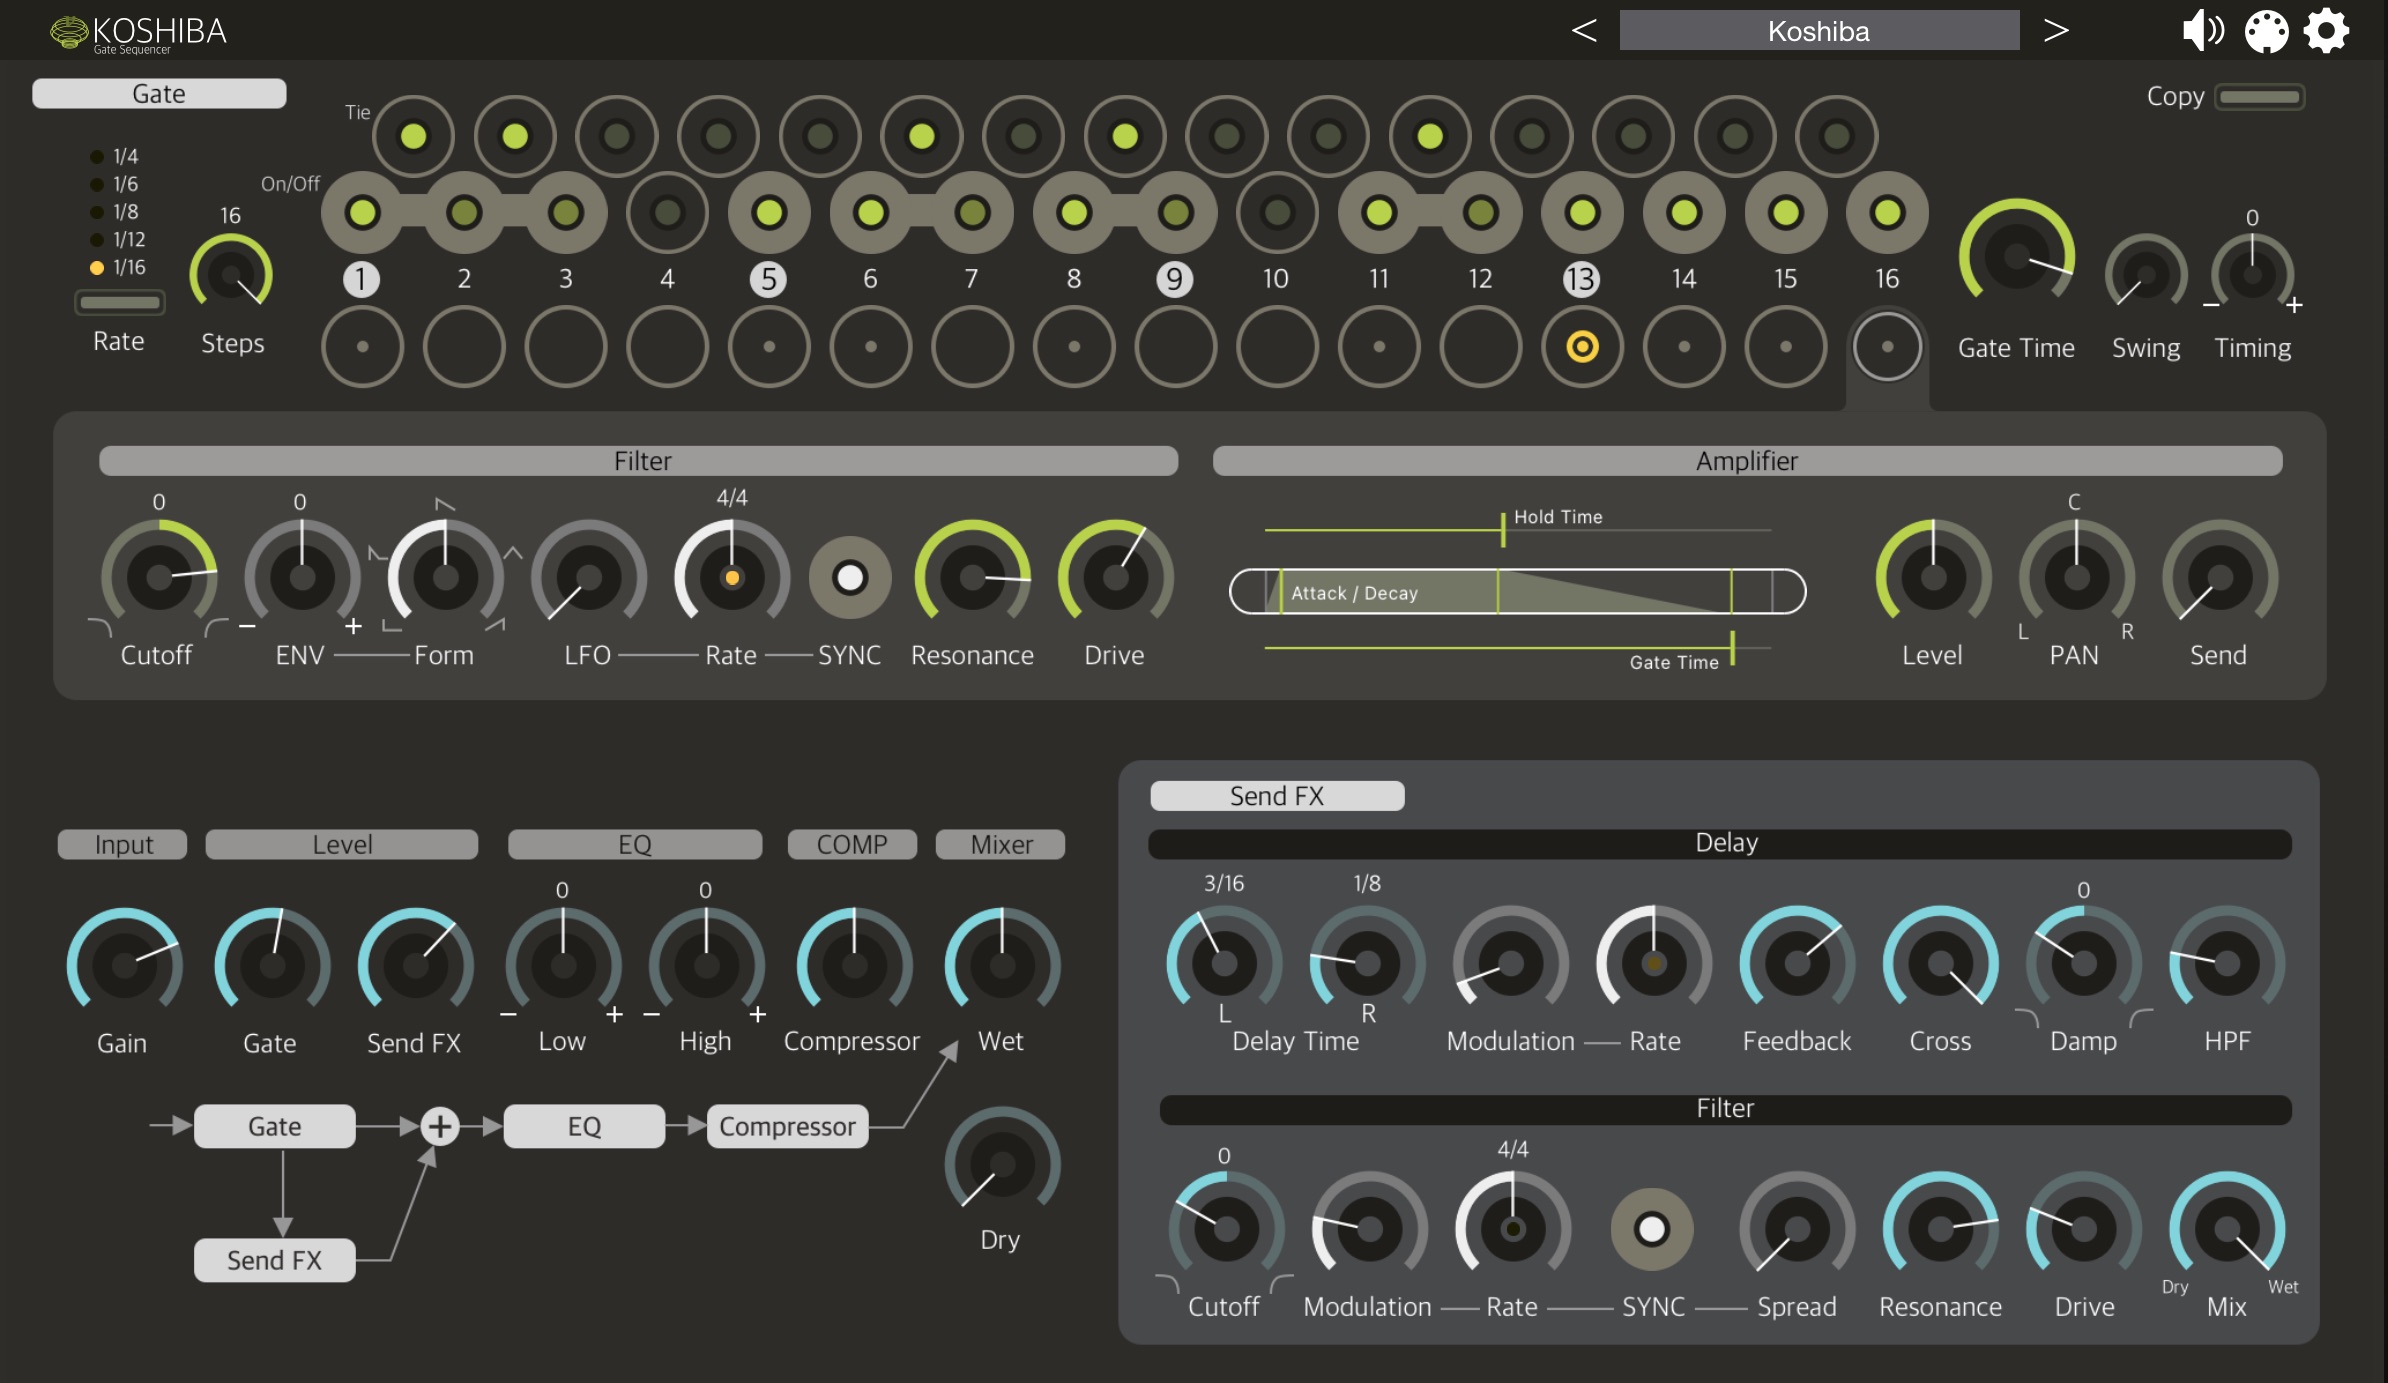Select the Gate tab header
Image resolution: width=2388 pixels, height=1383 pixels.
click(159, 94)
